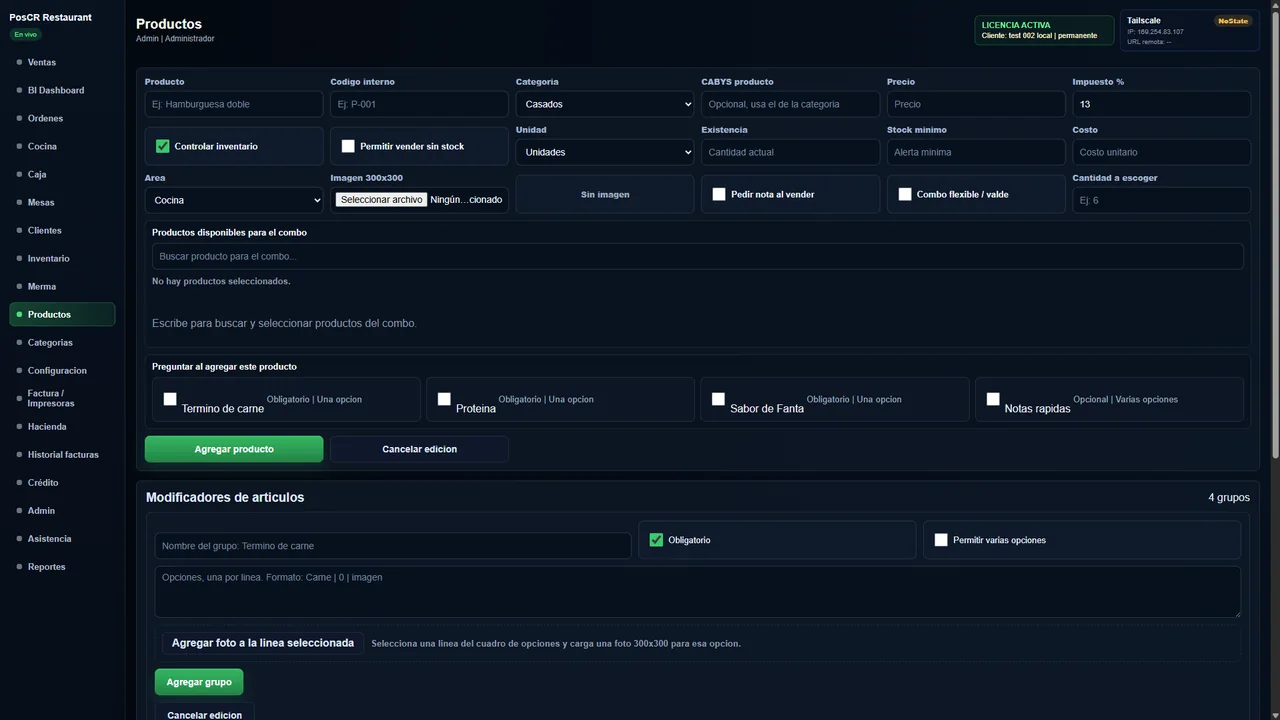Open the Caja section
The image size is (1280, 720).
[62, 174]
